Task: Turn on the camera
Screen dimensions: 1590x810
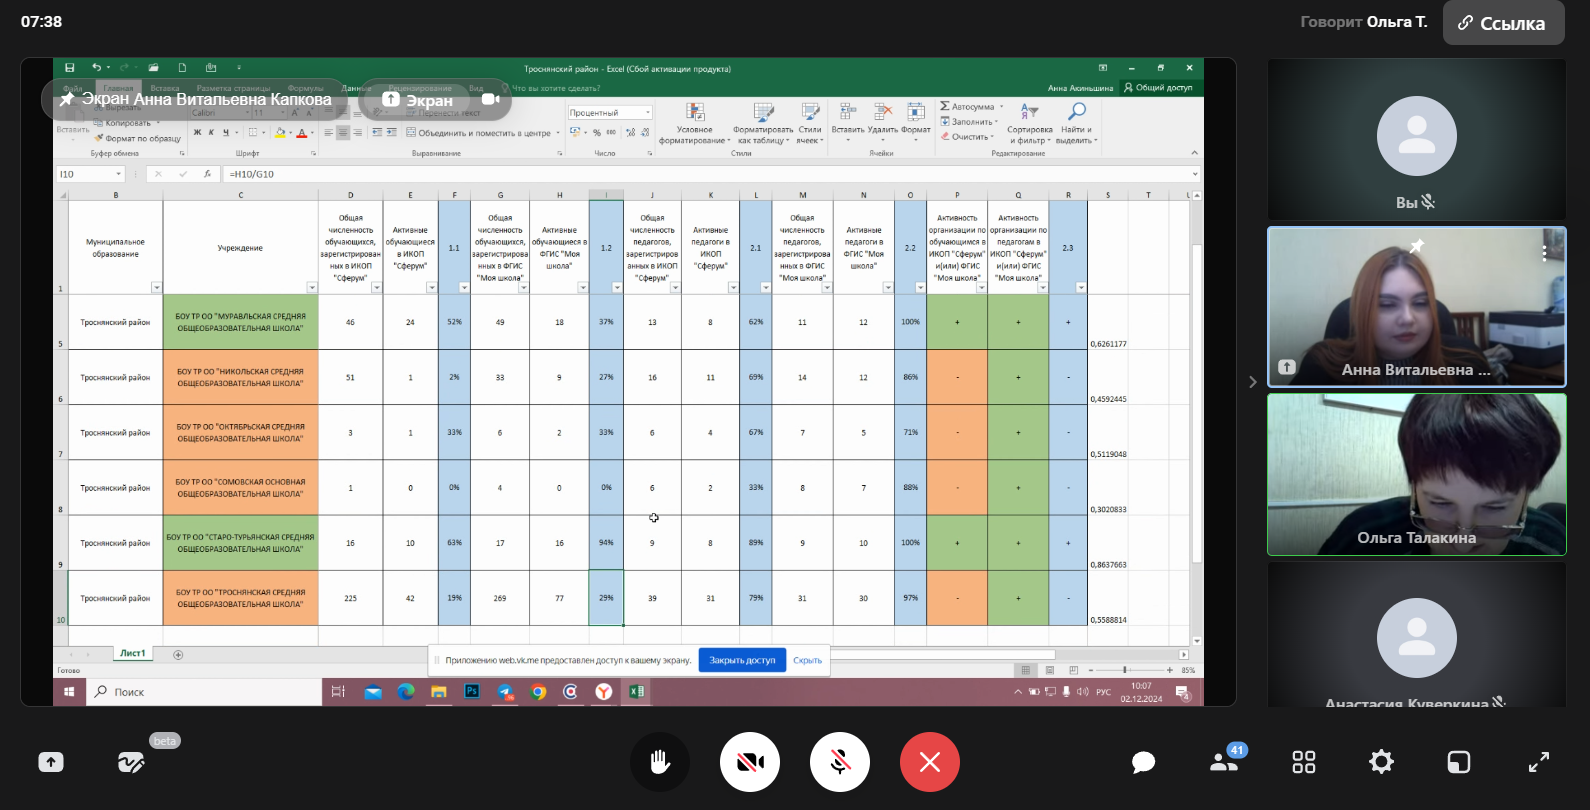Action: (x=750, y=762)
